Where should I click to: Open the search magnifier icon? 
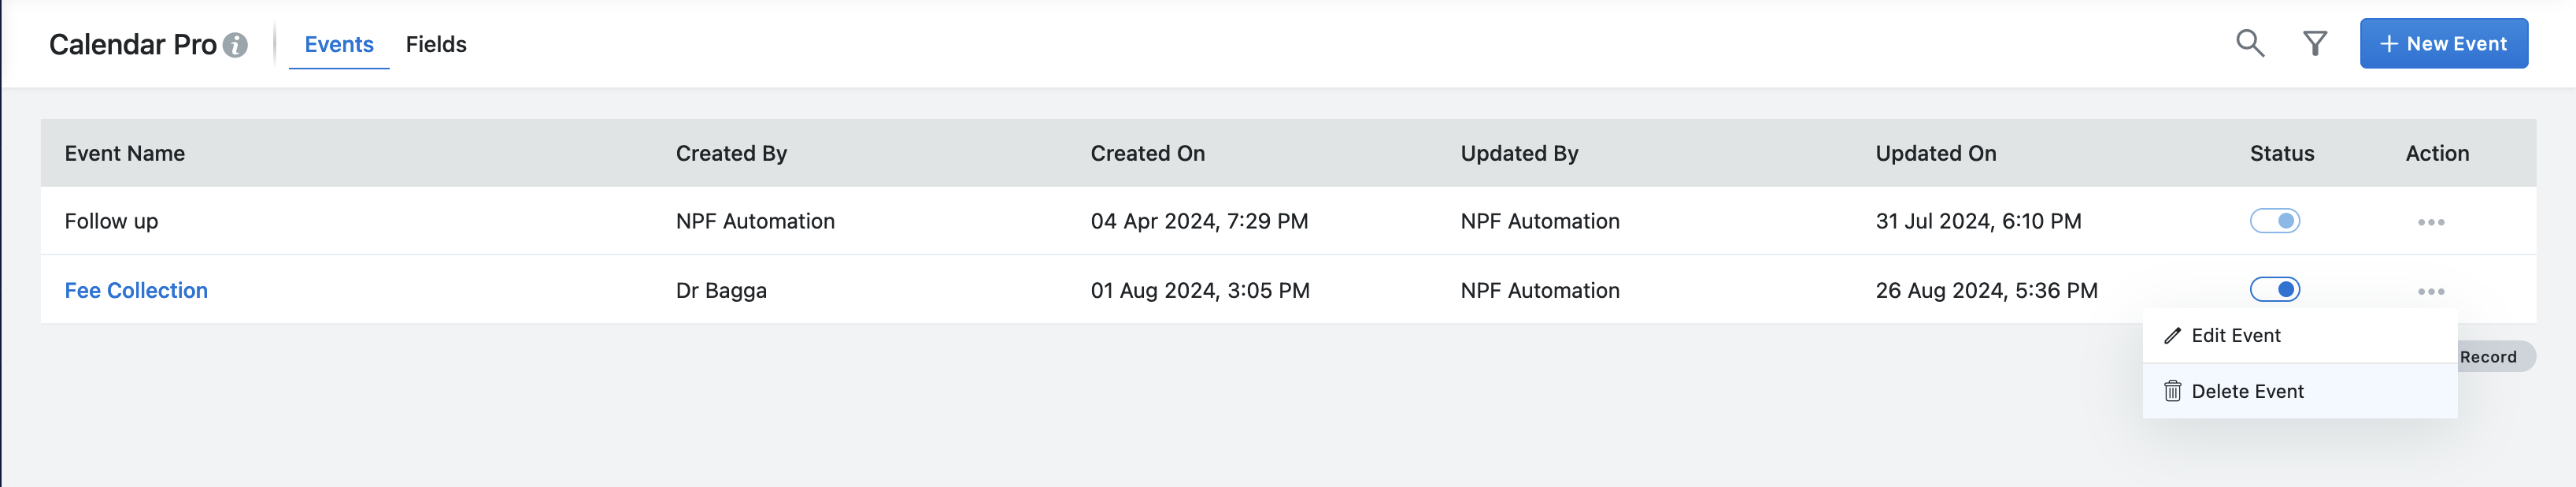pyautogui.click(x=2250, y=43)
